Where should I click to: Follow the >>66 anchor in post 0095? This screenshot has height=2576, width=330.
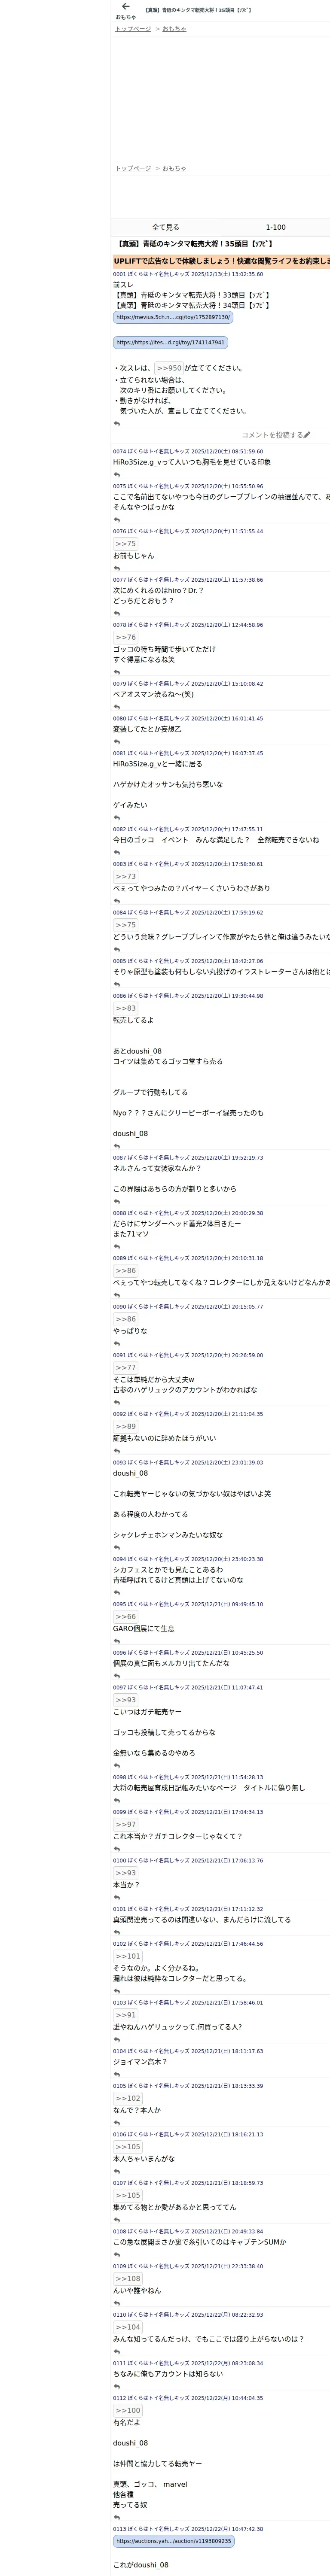click(x=126, y=1616)
